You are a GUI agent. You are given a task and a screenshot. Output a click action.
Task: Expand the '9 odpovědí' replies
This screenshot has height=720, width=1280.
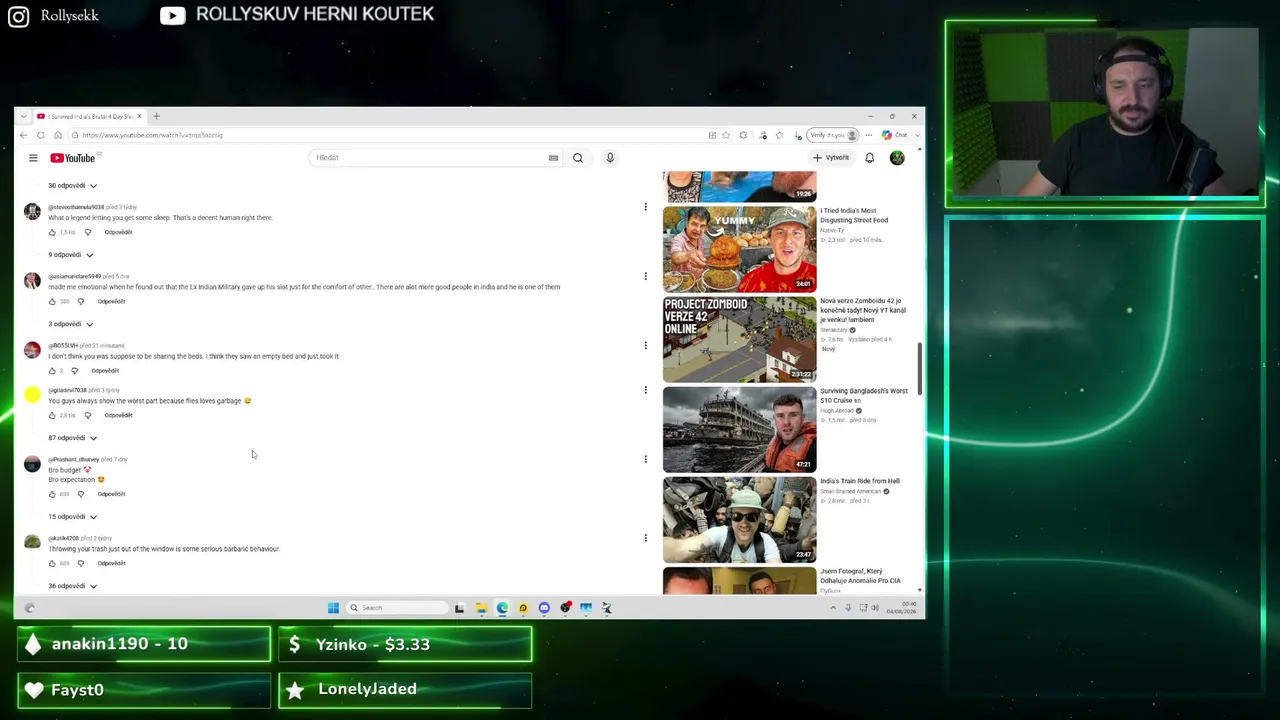pos(71,255)
